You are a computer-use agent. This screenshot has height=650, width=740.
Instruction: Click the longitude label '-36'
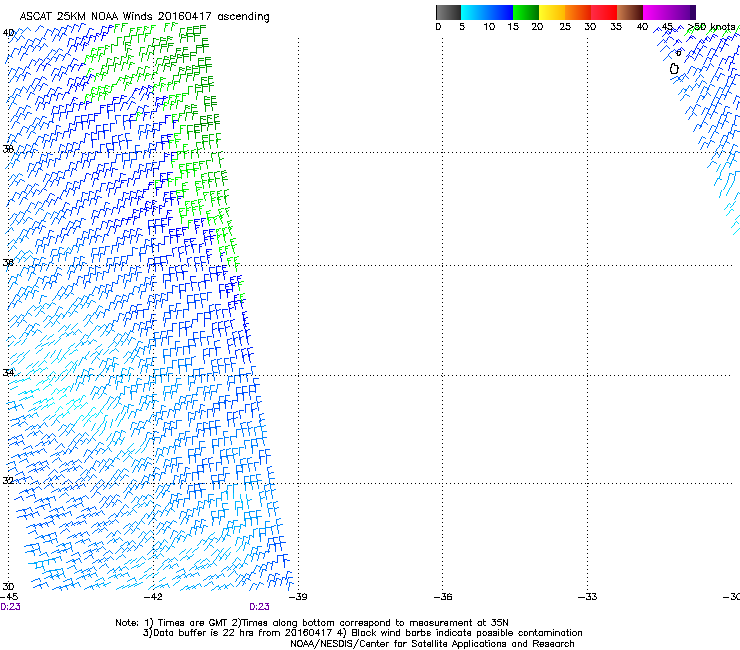coord(443,597)
